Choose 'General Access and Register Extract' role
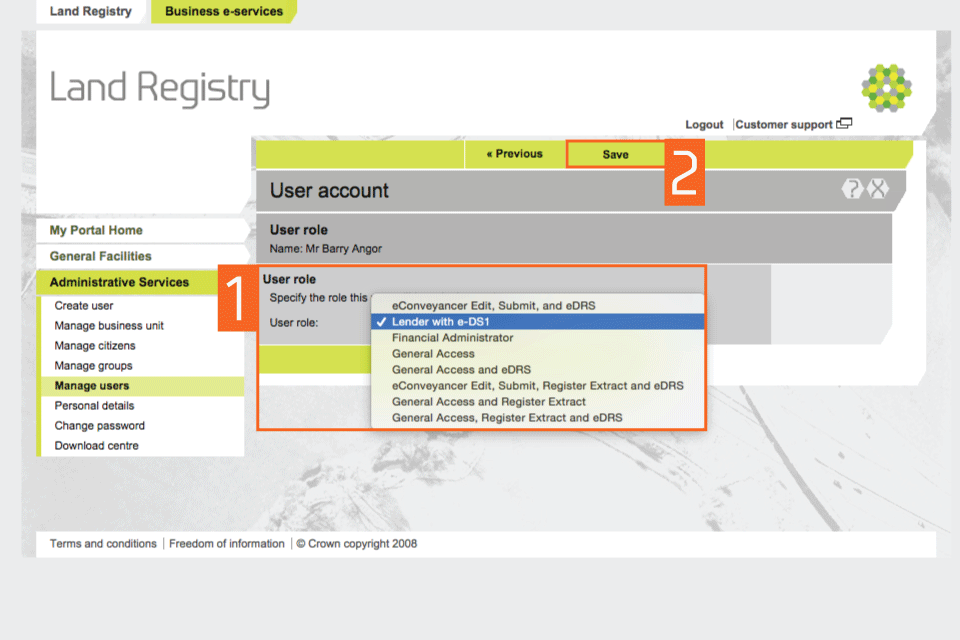 [488, 402]
